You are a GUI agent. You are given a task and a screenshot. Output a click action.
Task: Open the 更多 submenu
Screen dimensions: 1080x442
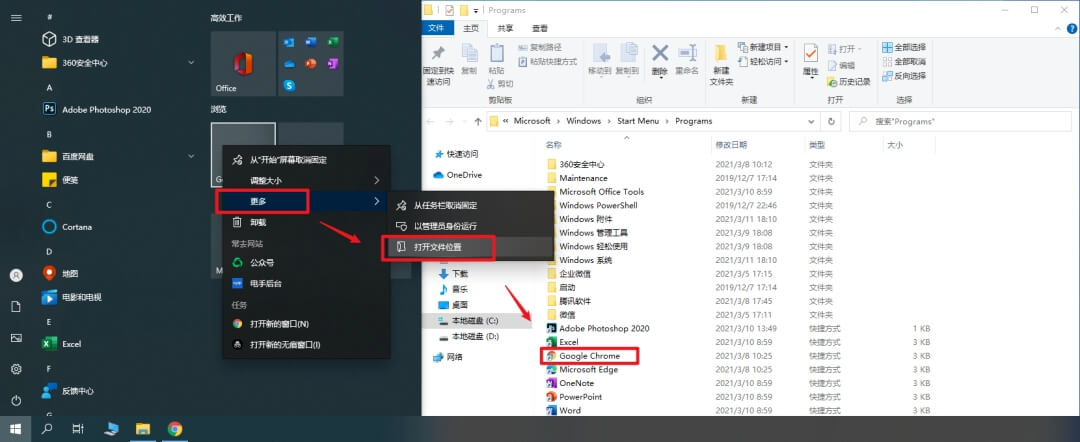[x=306, y=201]
